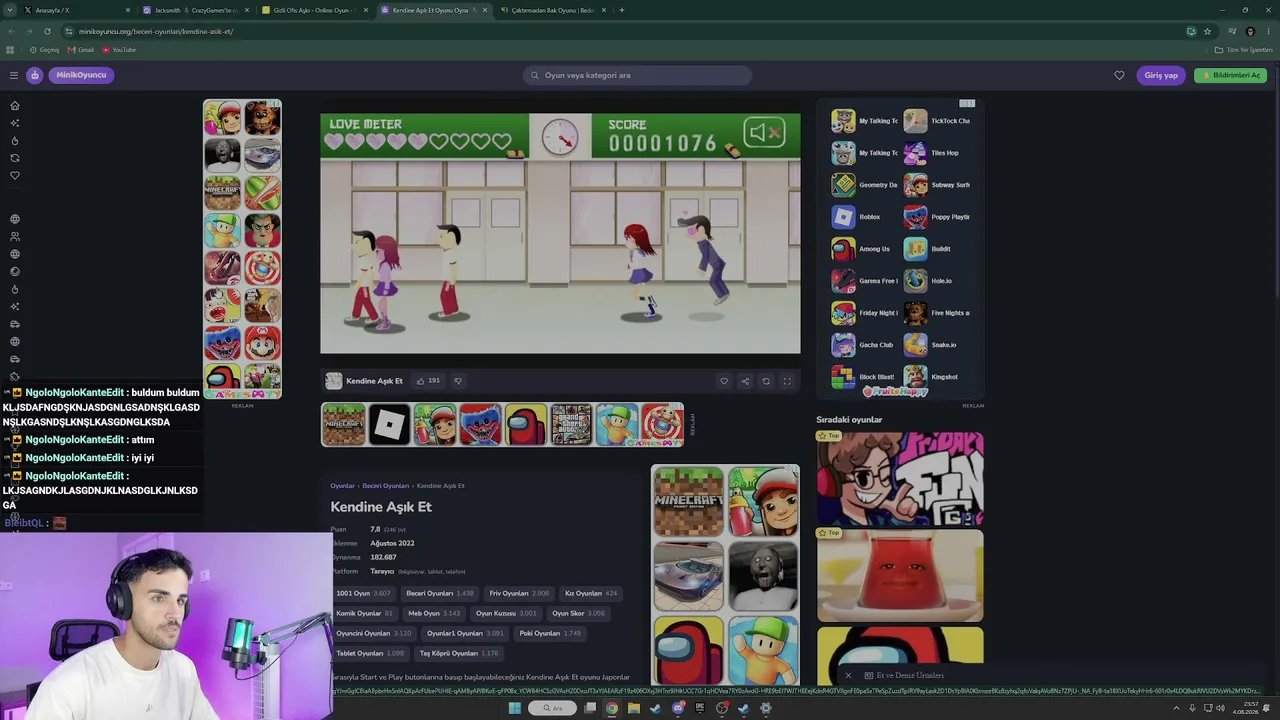This screenshot has width=1280, height=720.
Task: Reload the page in the browser toolbar
Action: 47,31
